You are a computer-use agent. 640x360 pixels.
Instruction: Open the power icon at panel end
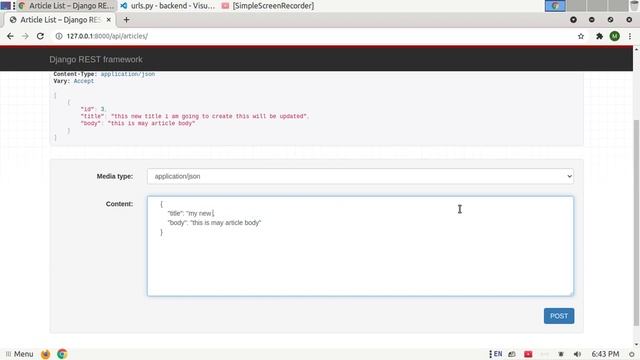[631, 354]
